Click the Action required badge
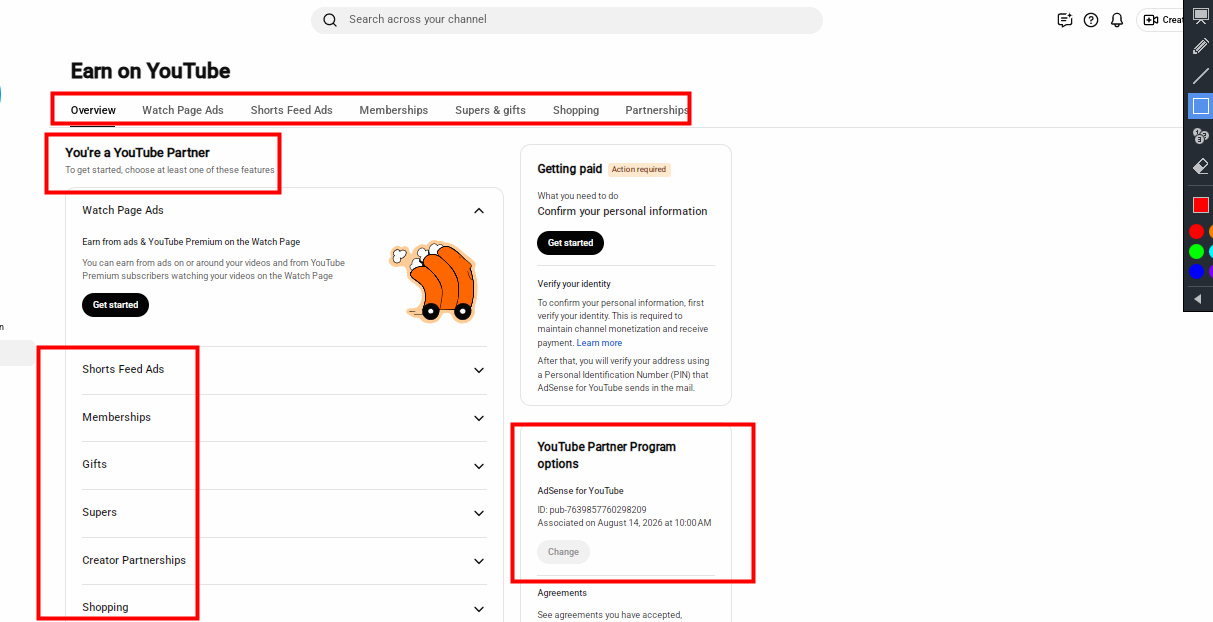Screen dimensions: 1213x622 pos(639,170)
